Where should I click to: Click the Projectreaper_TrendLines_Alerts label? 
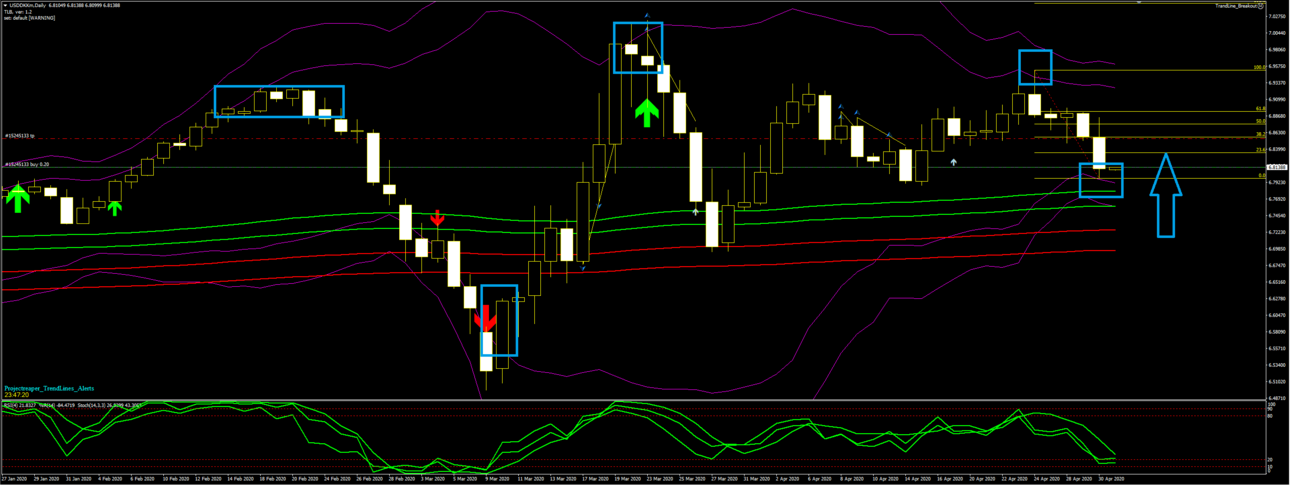click(49, 387)
